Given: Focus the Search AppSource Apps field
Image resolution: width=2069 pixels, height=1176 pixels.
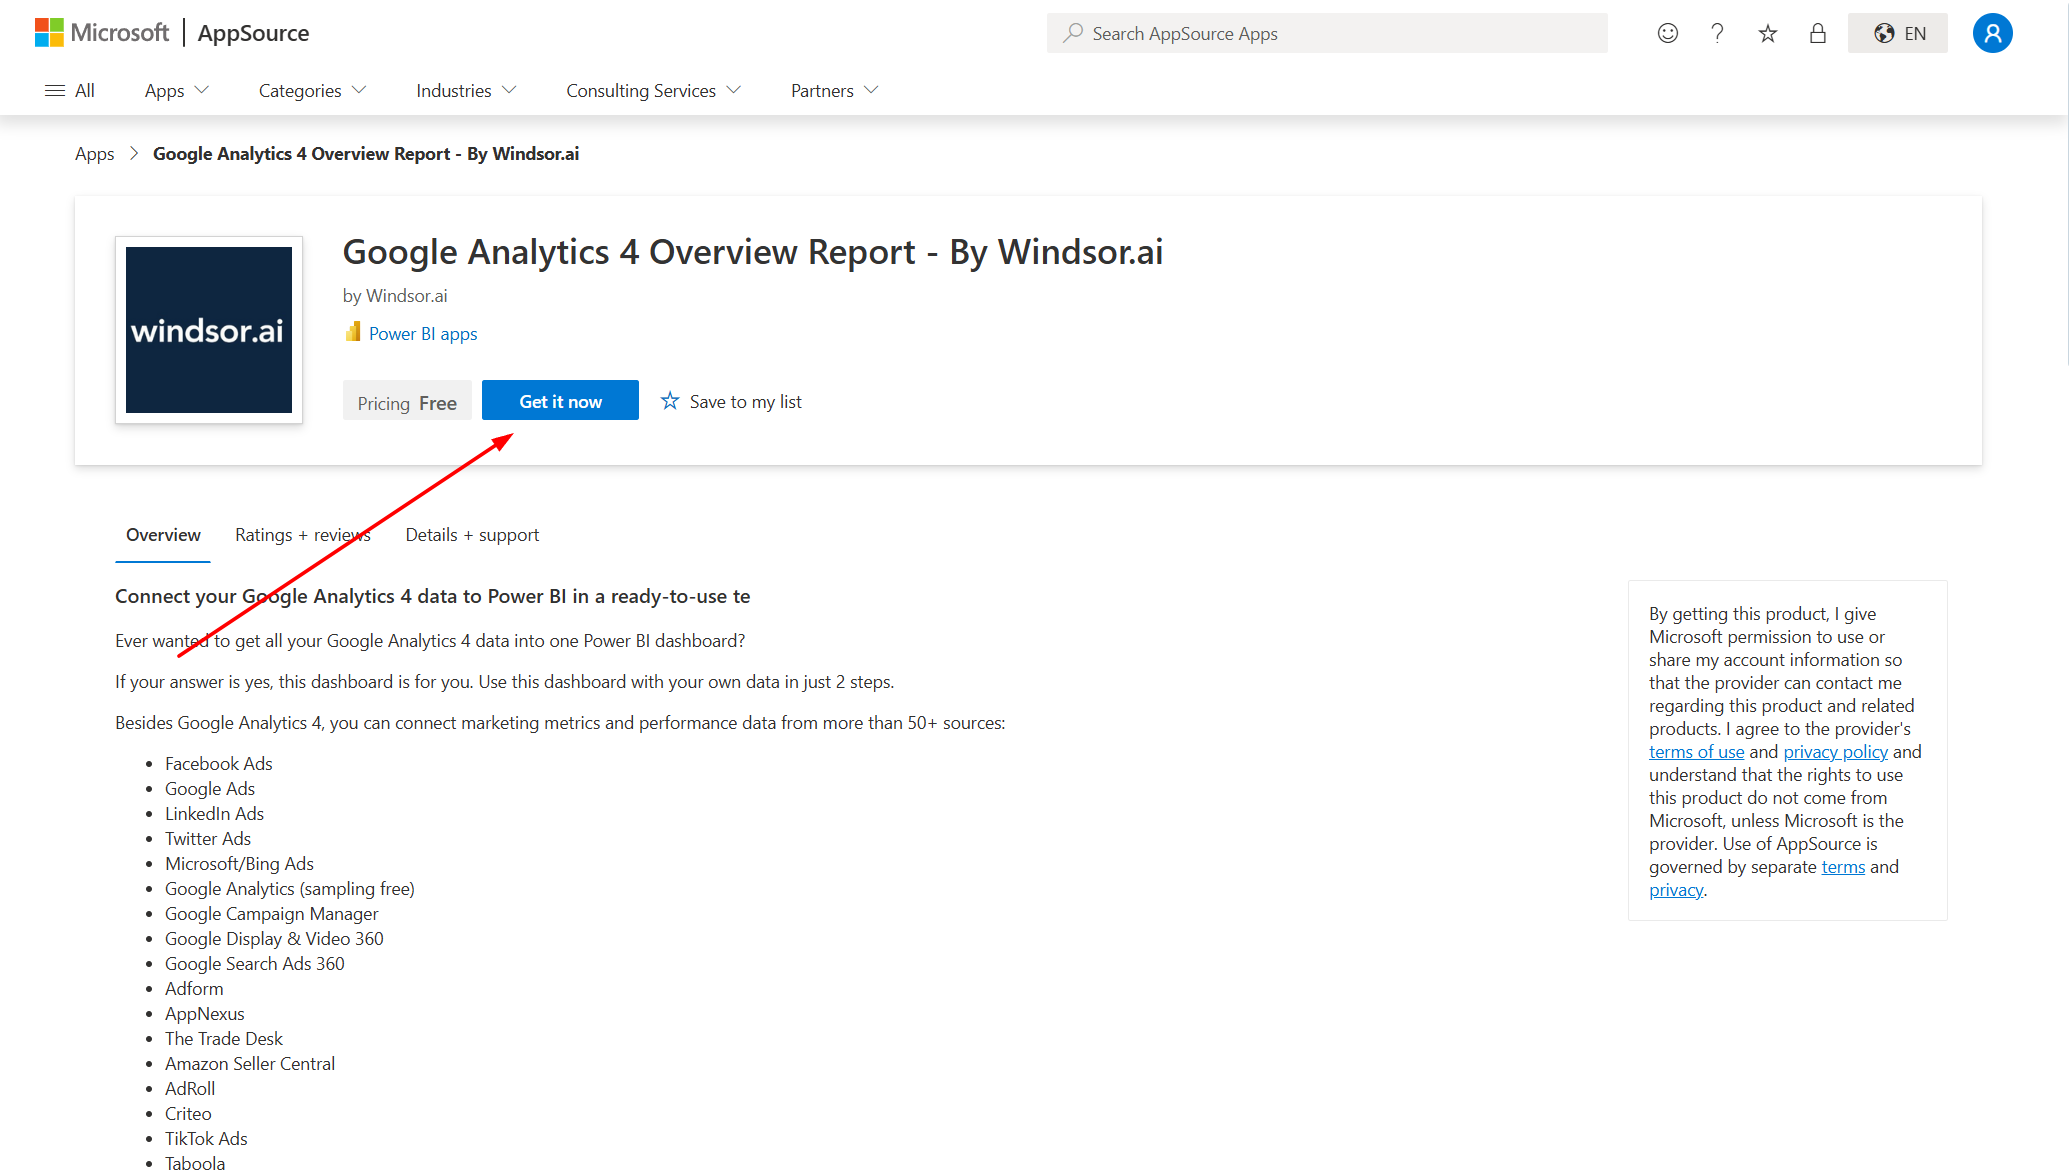Looking at the screenshot, I should click(1327, 33).
